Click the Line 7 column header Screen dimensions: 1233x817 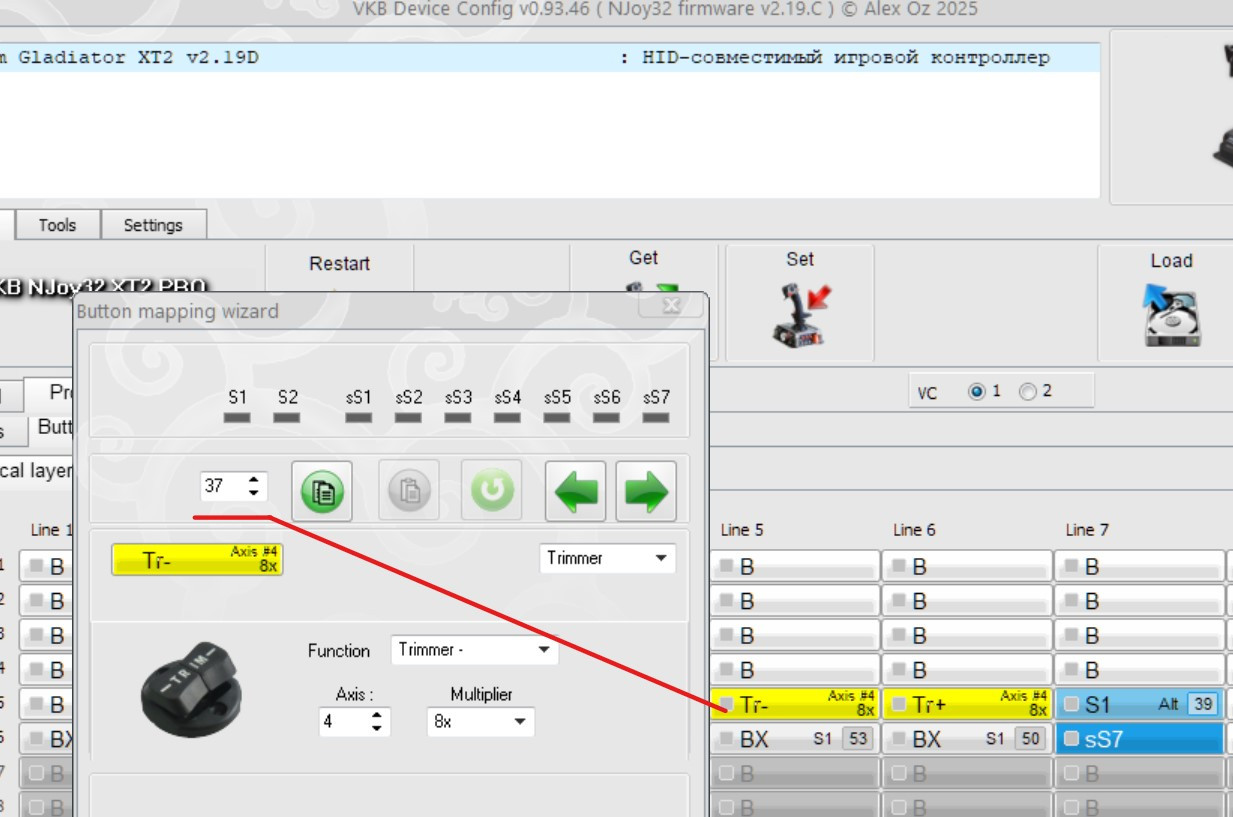pyautogui.click(x=1087, y=530)
